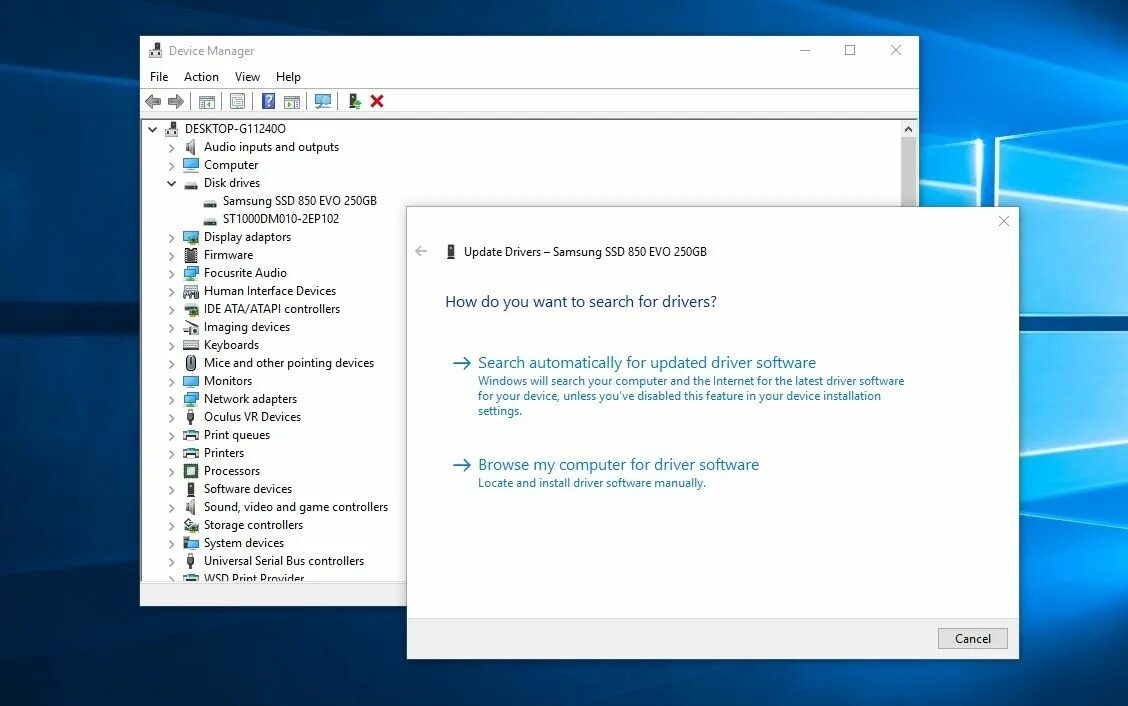This screenshot has height=706, width=1128.
Task: Click the Print queues printer icon
Action: pyautogui.click(x=191, y=435)
